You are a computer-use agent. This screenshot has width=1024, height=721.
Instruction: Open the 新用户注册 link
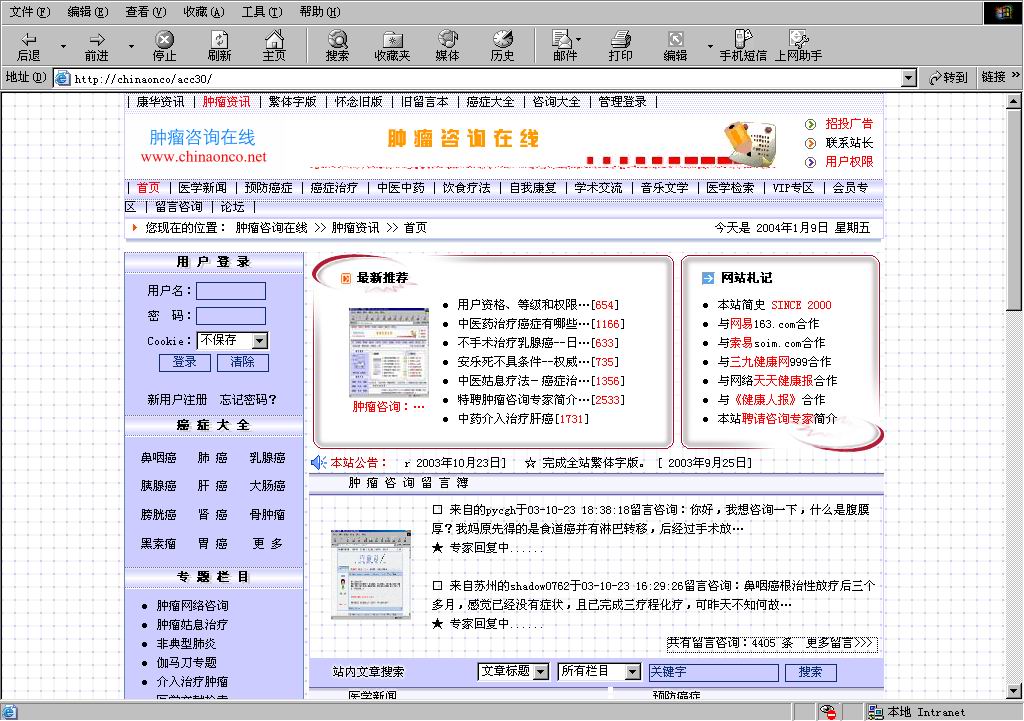pyautogui.click(x=177, y=400)
